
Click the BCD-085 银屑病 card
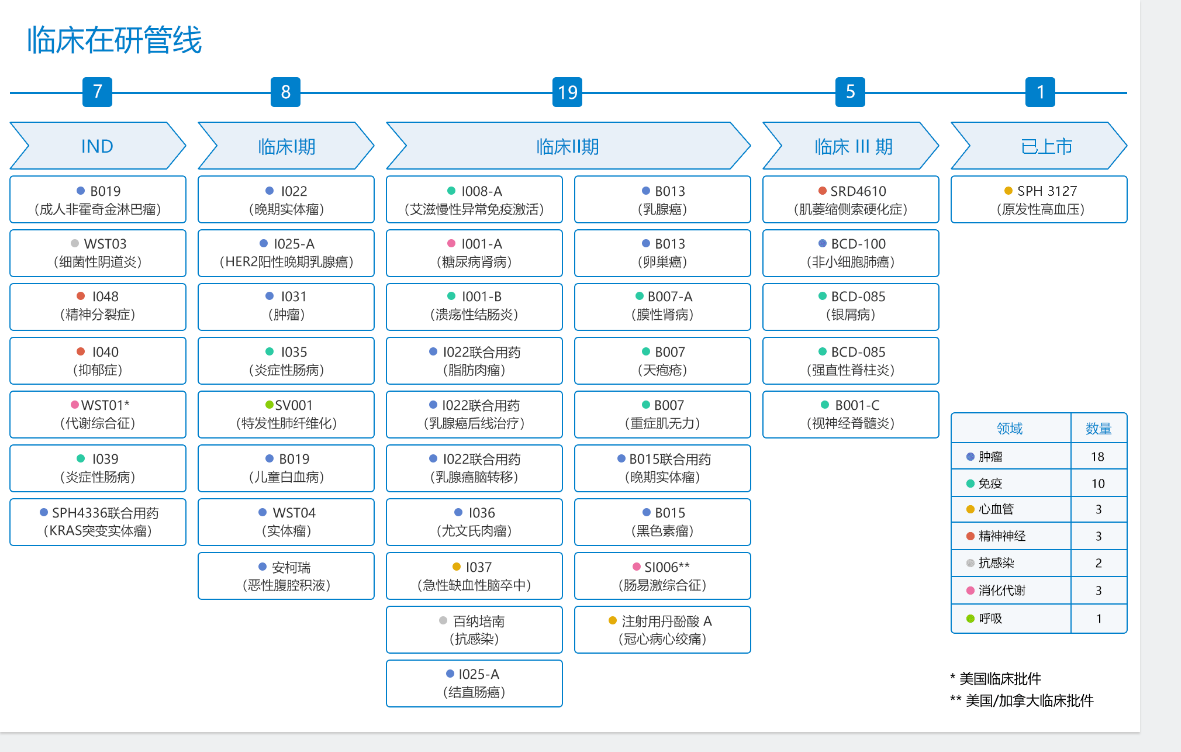851,307
